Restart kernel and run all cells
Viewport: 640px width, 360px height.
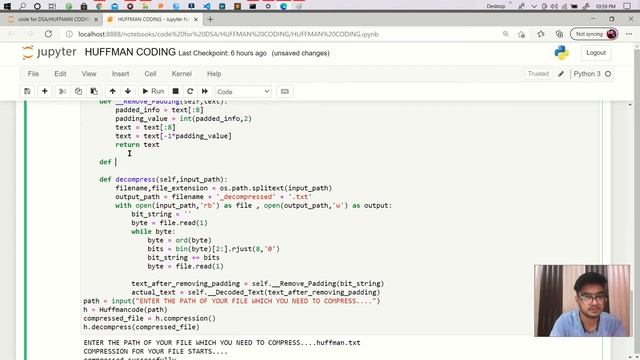pos(205,91)
